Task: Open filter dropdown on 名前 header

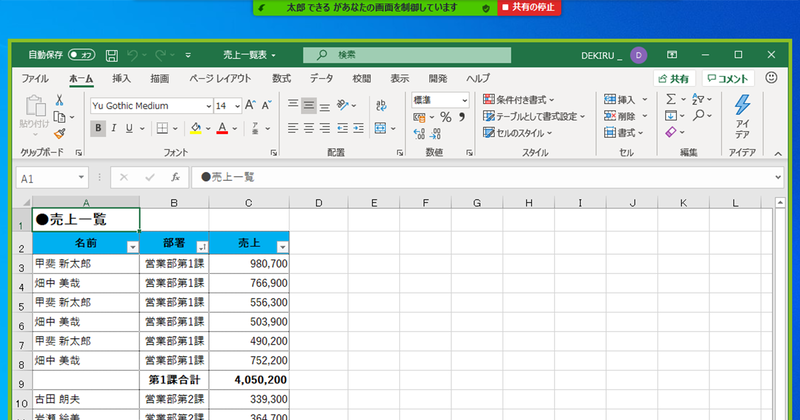Action: (132, 247)
